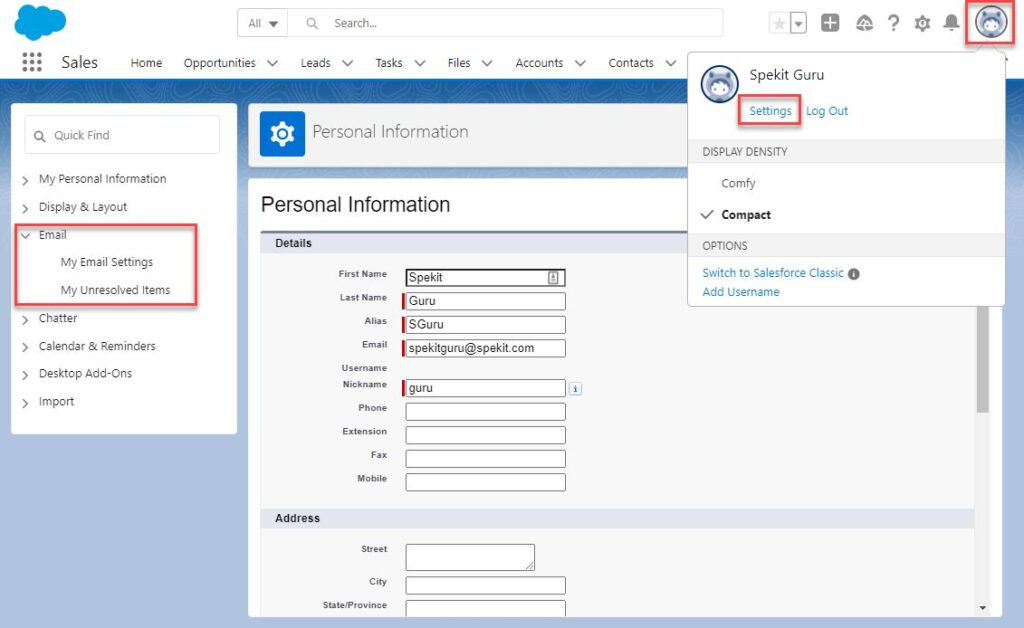Collapse the Email tree node

(x=25, y=236)
